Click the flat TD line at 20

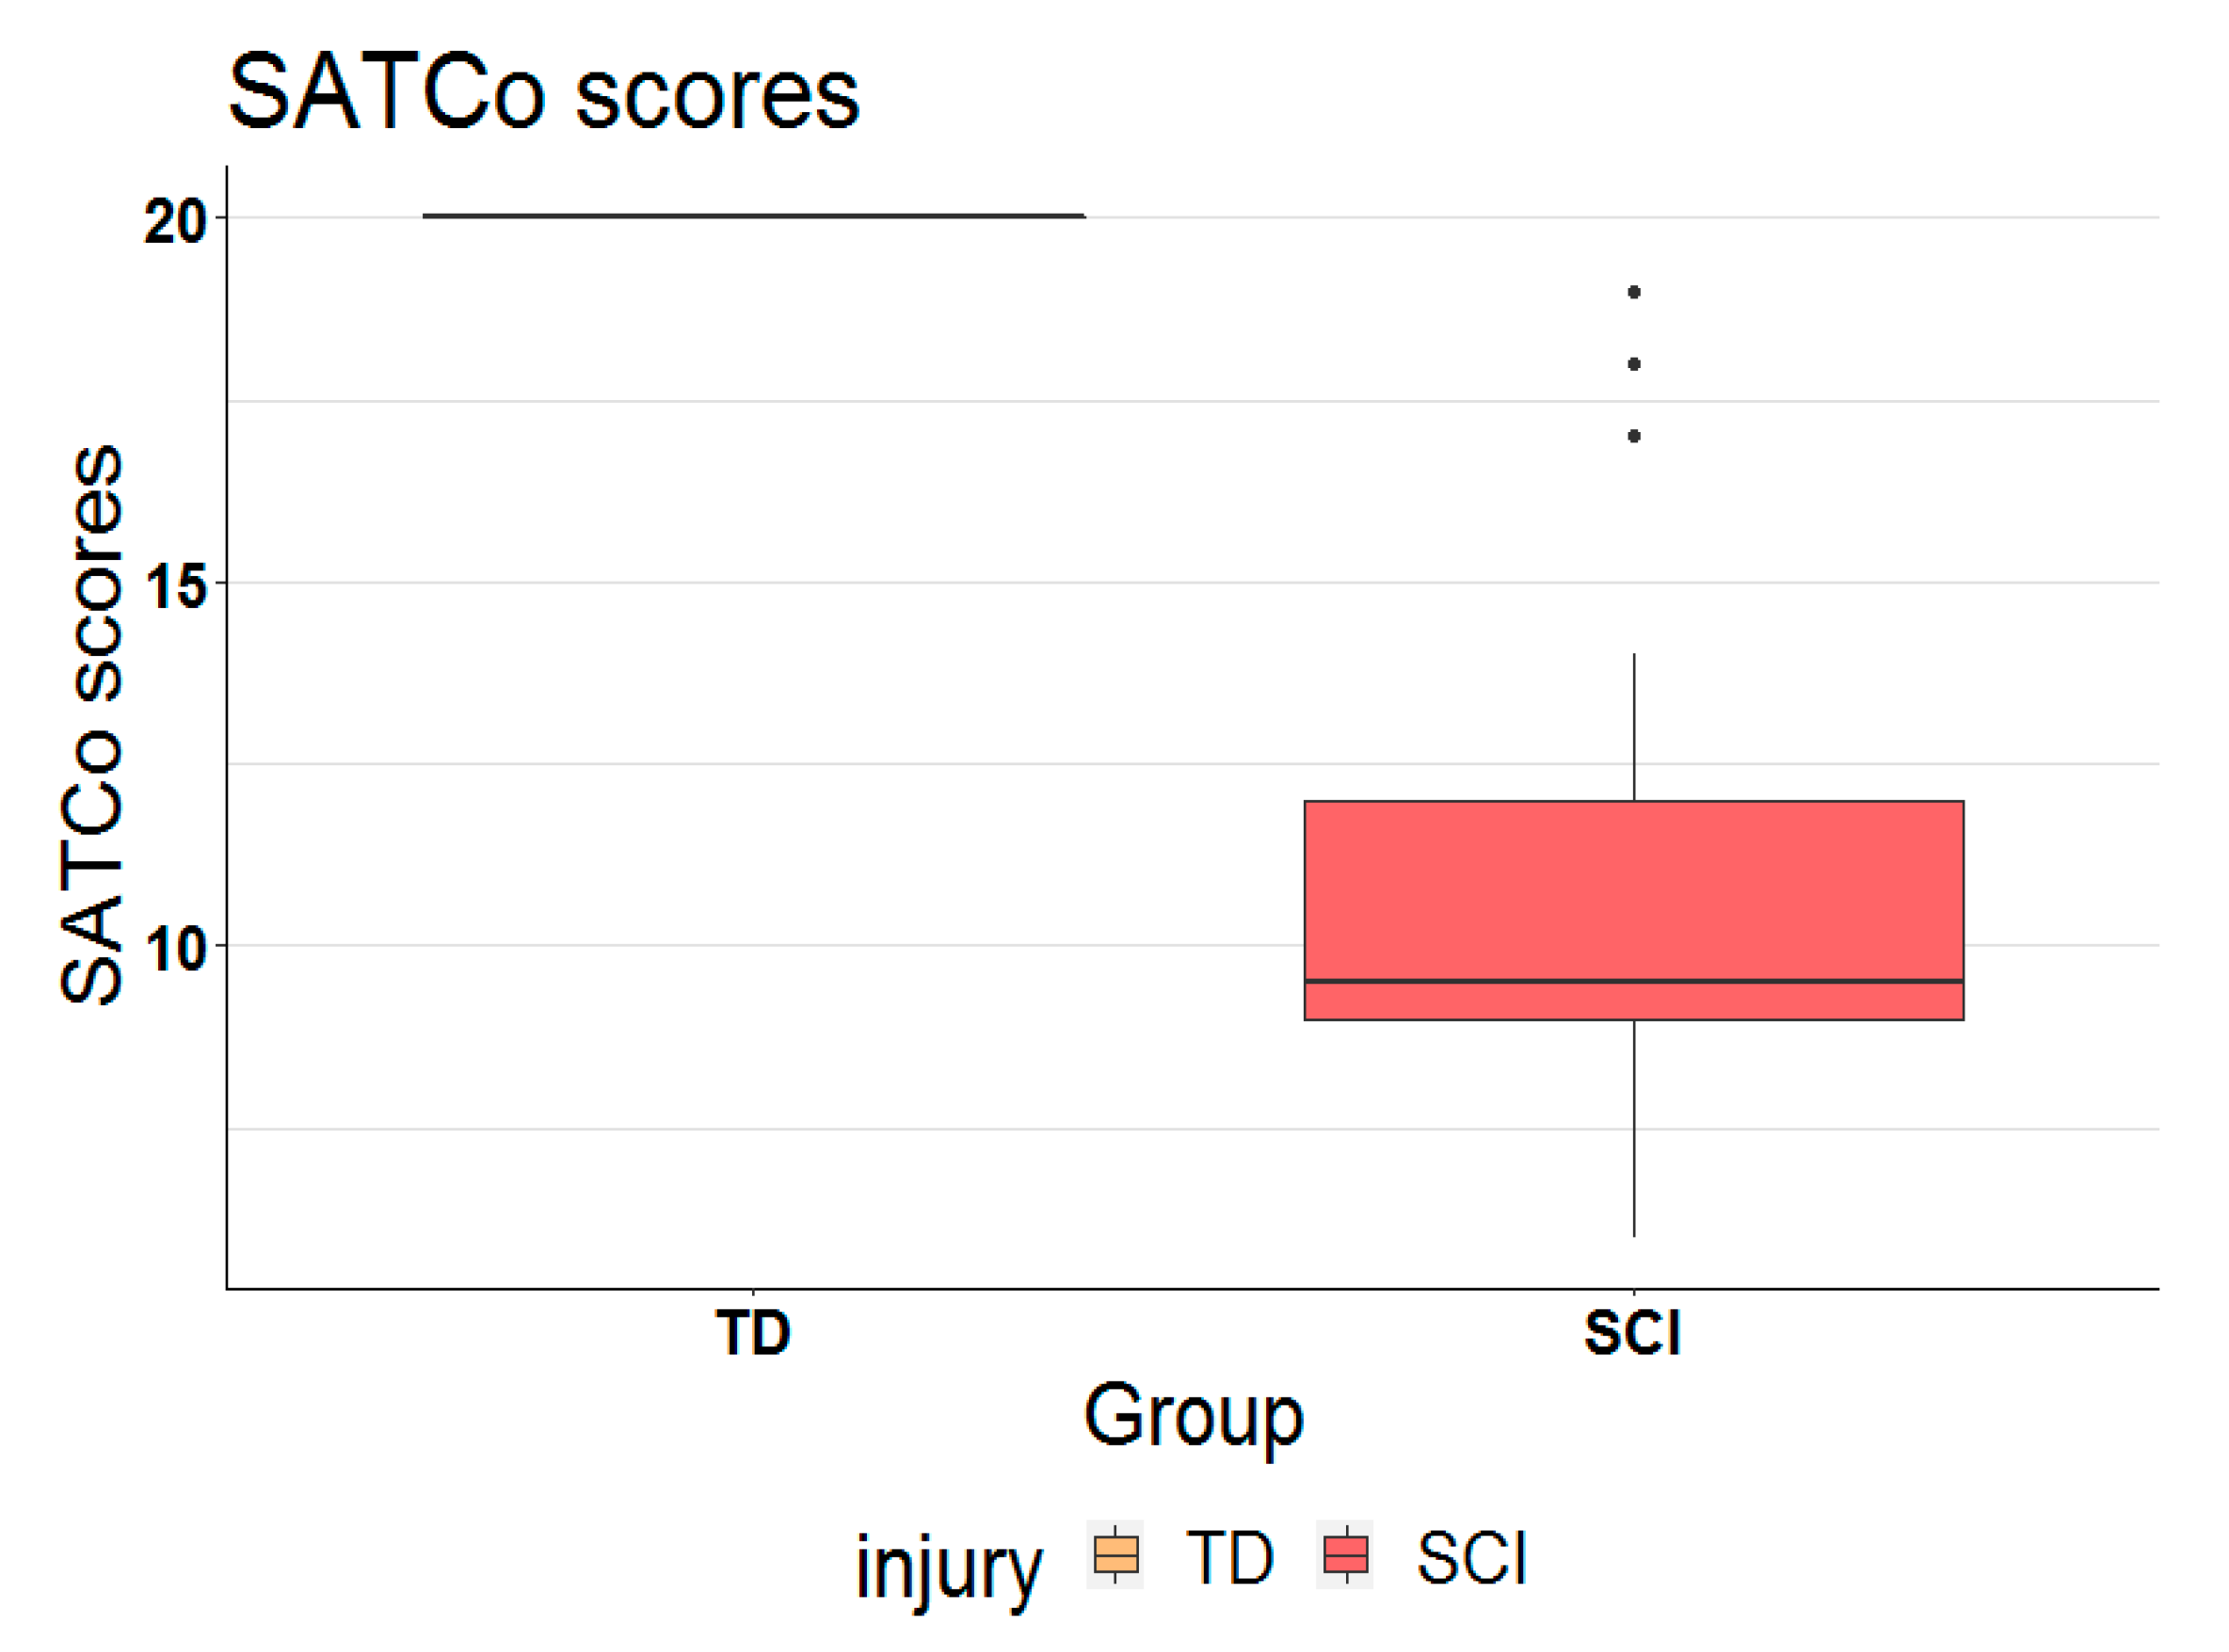coord(753,215)
